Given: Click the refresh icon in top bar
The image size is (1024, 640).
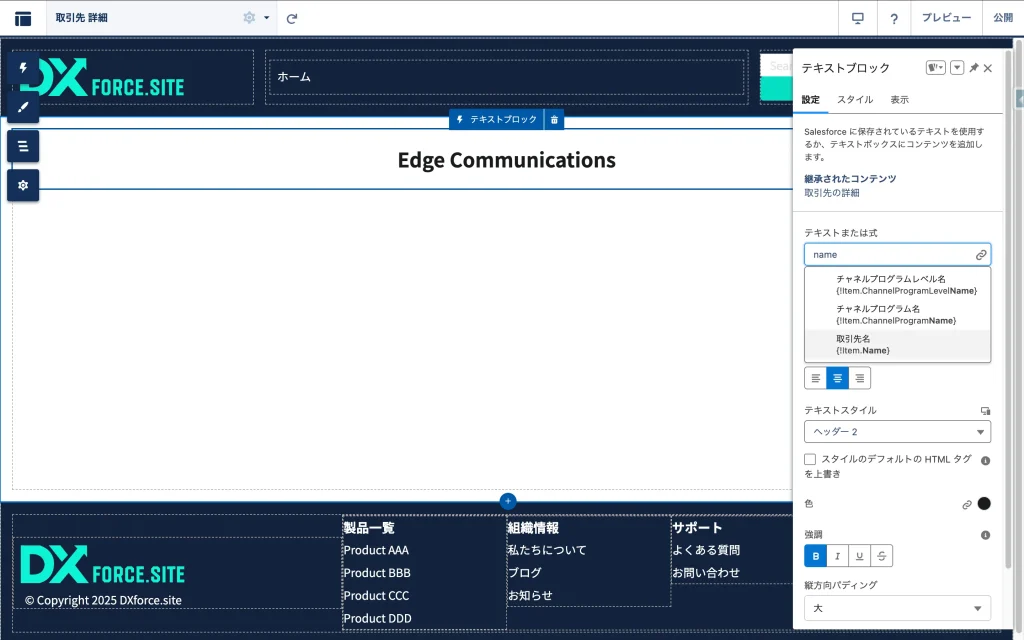Looking at the screenshot, I should pyautogui.click(x=292, y=18).
